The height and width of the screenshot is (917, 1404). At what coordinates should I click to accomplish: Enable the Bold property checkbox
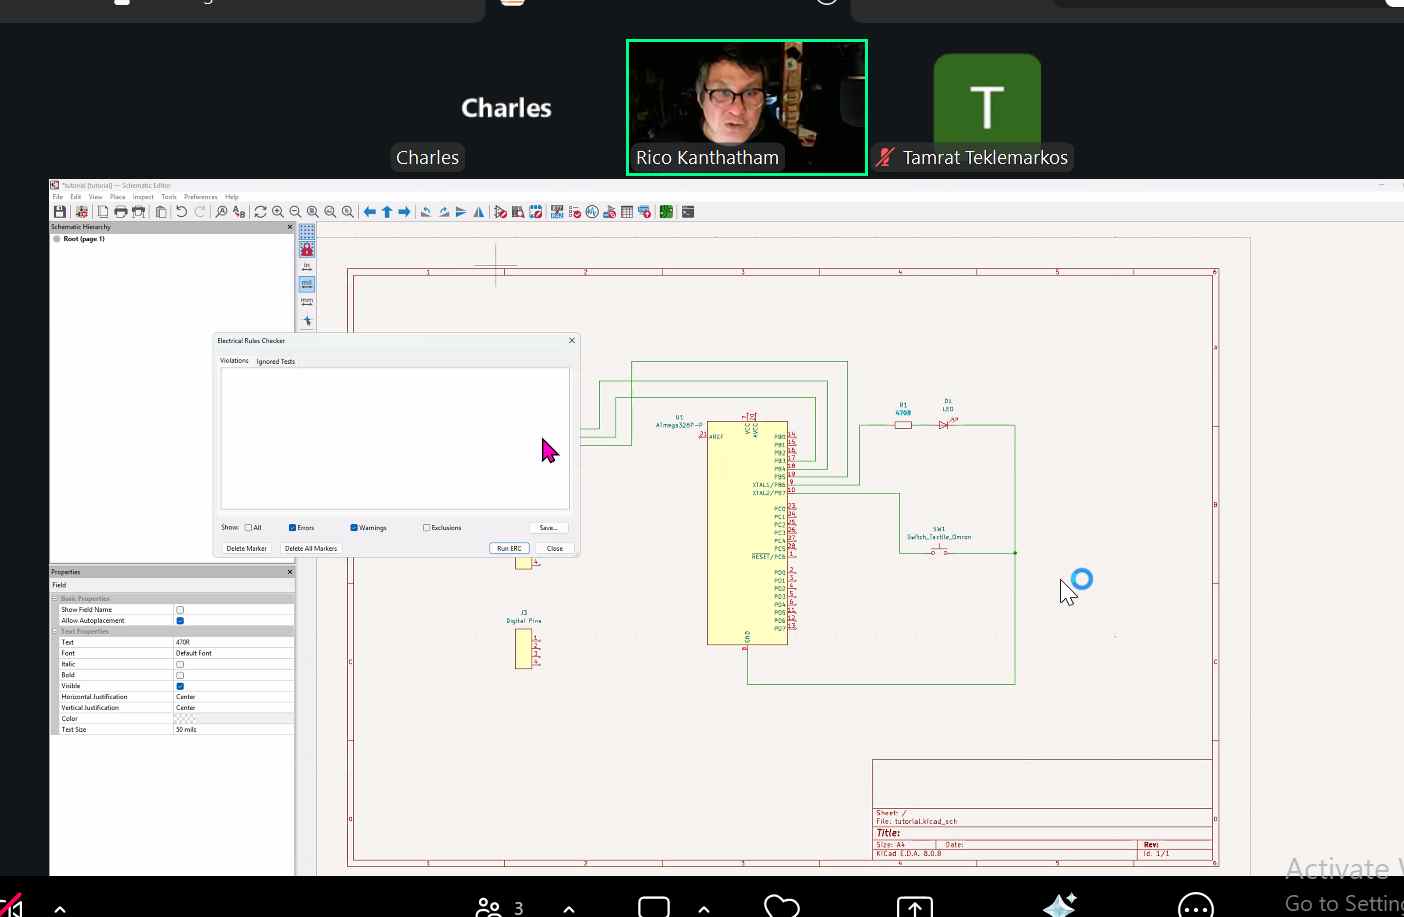[180, 675]
